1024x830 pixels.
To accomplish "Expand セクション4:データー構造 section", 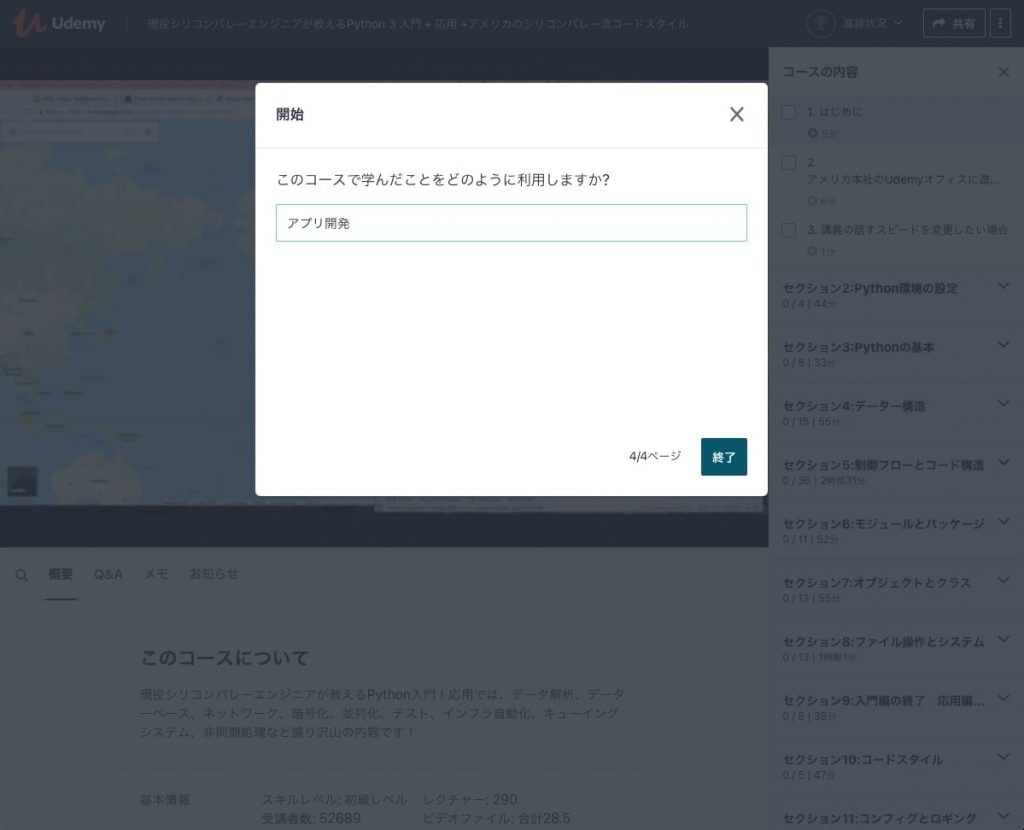I will (x=1004, y=405).
